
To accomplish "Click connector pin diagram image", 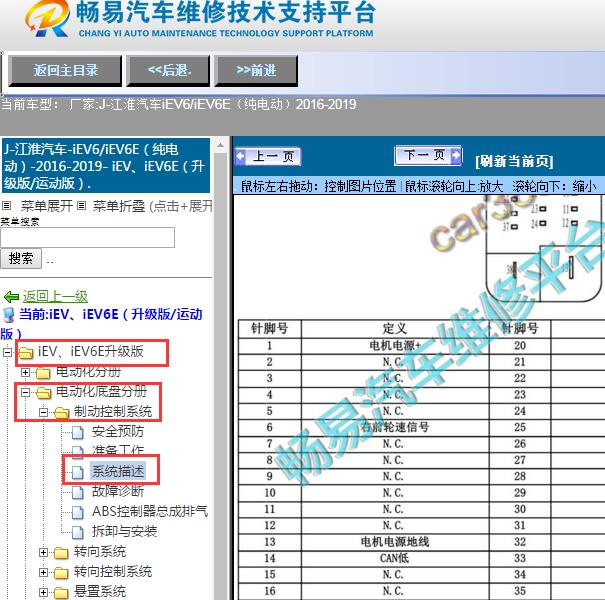I will click(x=544, y=249).
